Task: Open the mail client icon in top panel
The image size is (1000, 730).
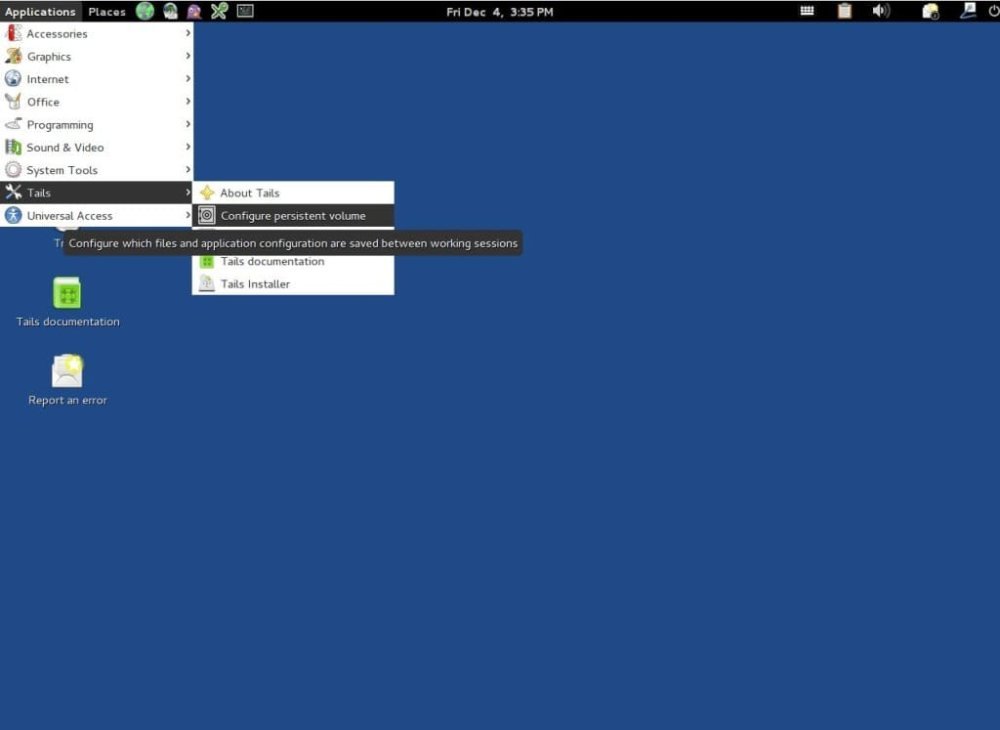Action: (170, 11)
